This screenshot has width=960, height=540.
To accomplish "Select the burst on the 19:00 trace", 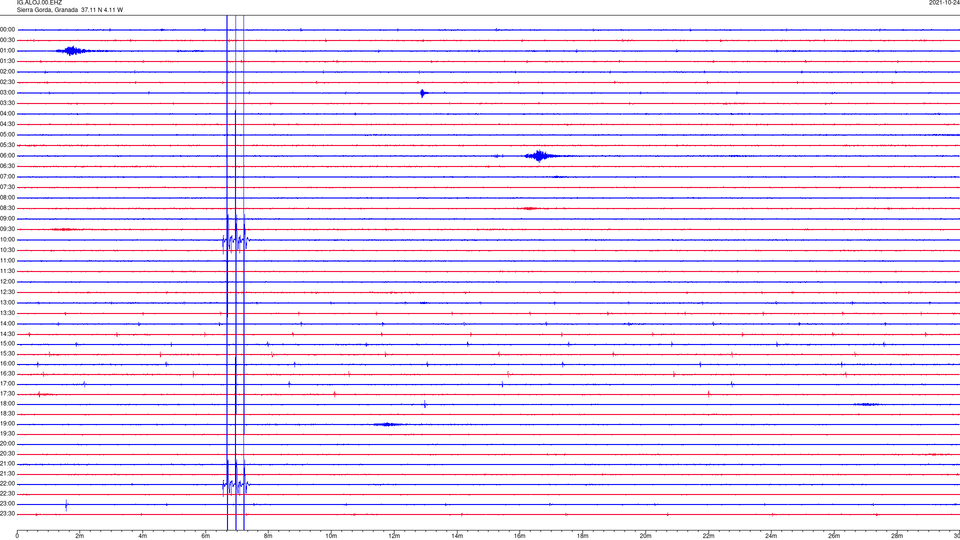I will [x=387, y=424].
